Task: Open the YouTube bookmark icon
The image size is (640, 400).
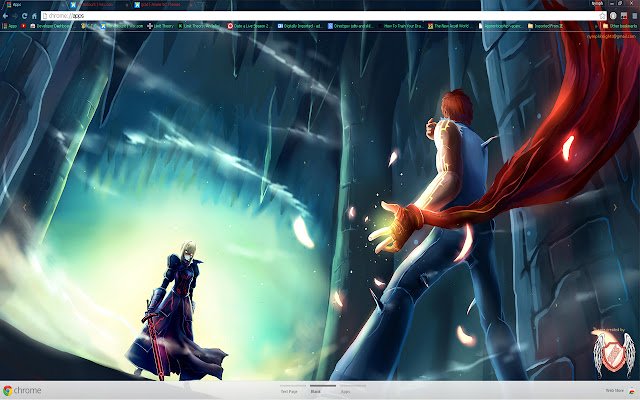Action: (x=24, y=26)
